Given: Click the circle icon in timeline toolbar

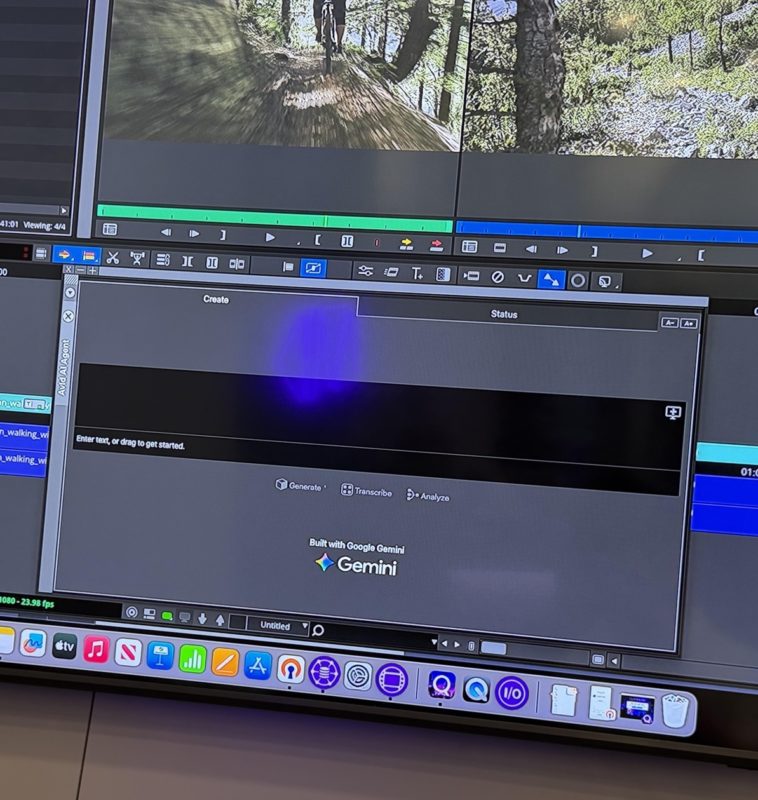Looking at the screenshot, I should pos(578,281).
